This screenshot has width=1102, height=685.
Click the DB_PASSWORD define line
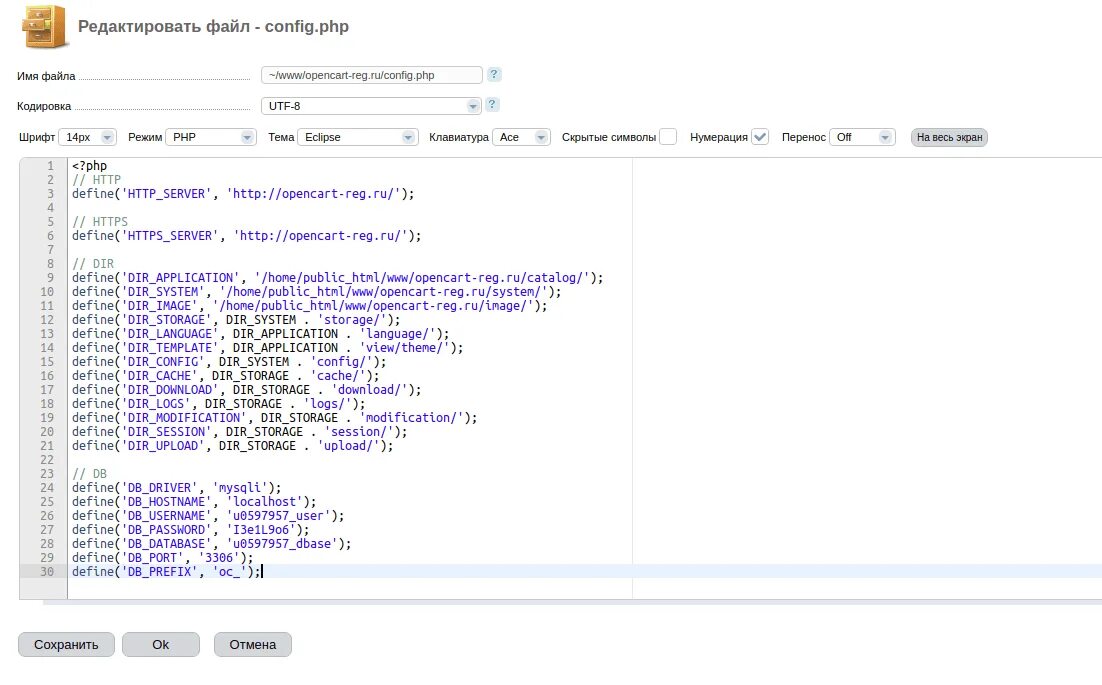[x=190, y=530]
